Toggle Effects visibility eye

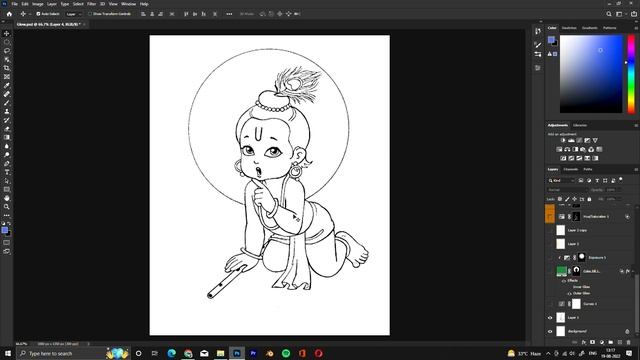[564, 281]
